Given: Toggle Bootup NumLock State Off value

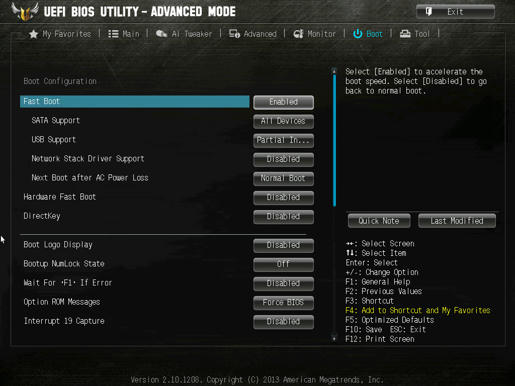Looking at the screenshot, I should coord(283,264).
